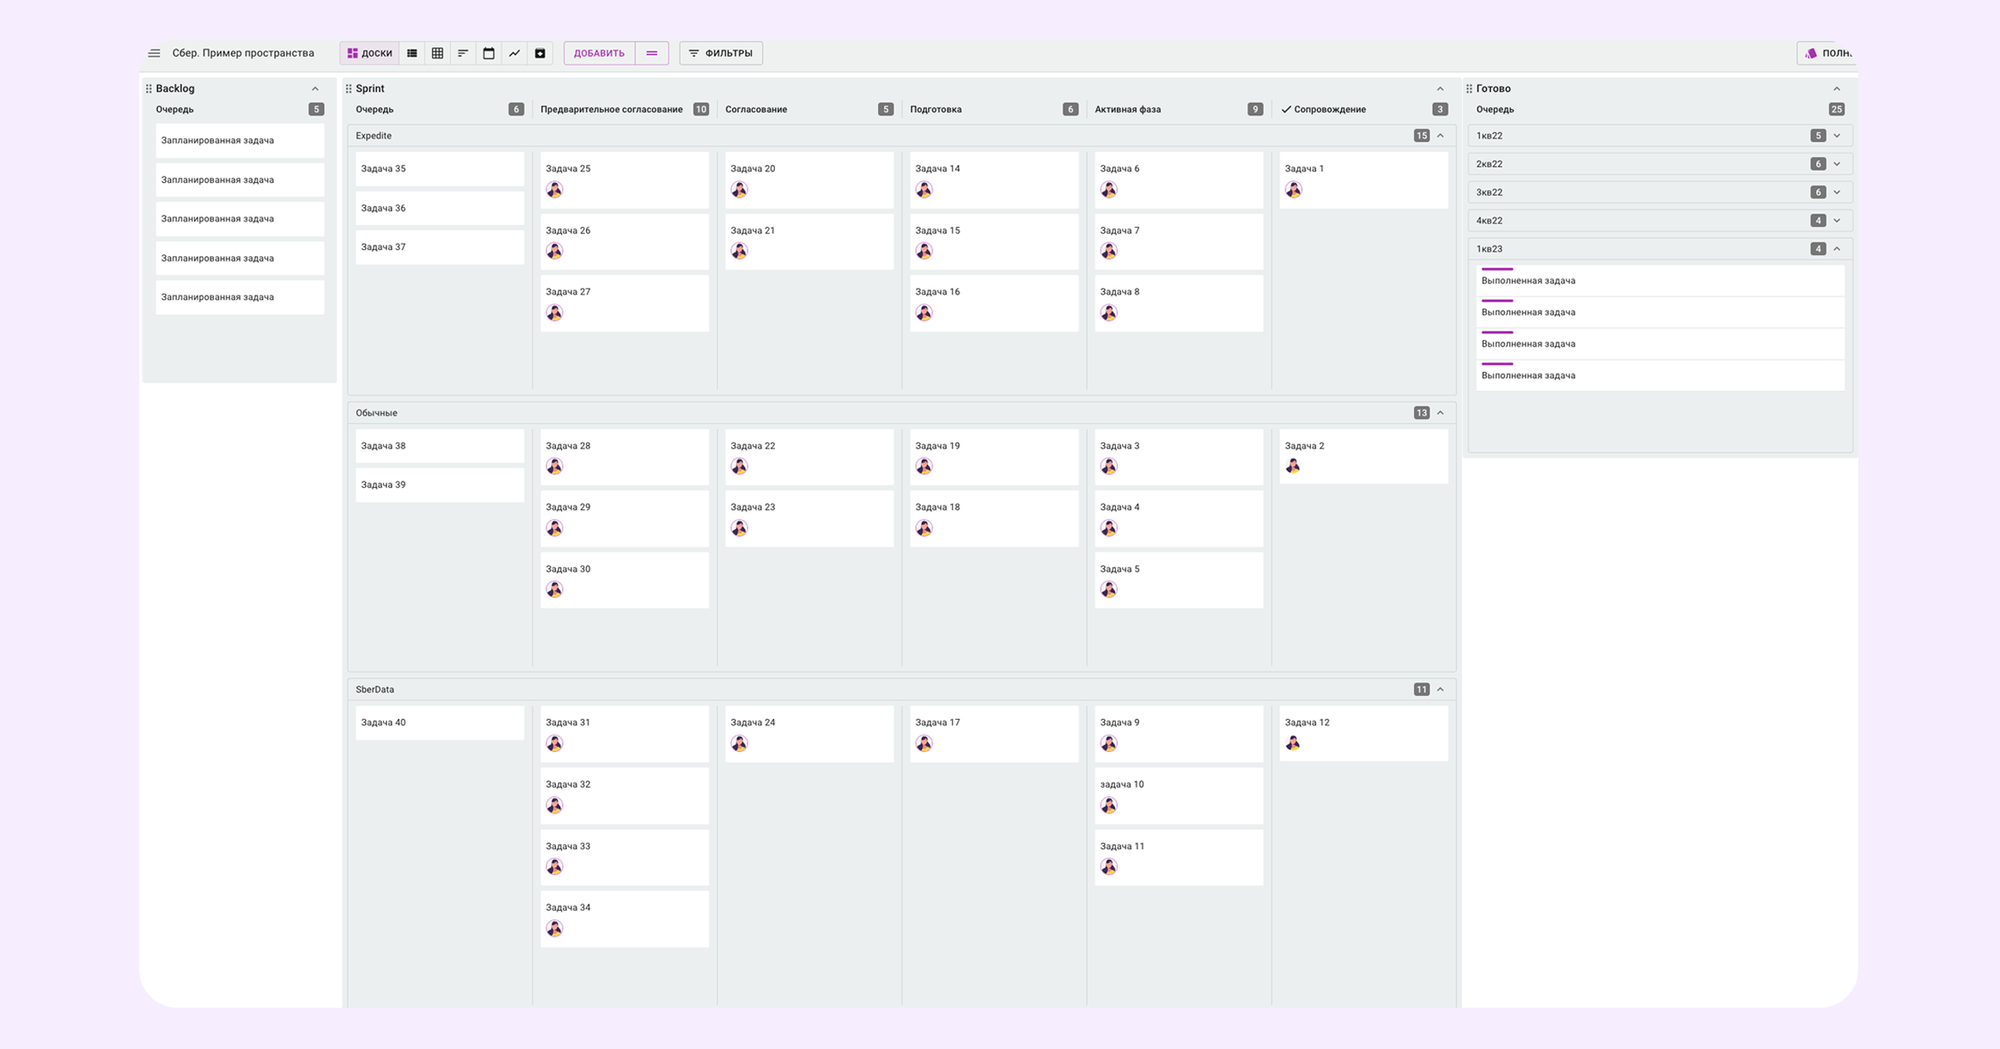This screenshot has height=1049, width=2000.
Task: Open the Задача 25 card
Action: (624, 169)
